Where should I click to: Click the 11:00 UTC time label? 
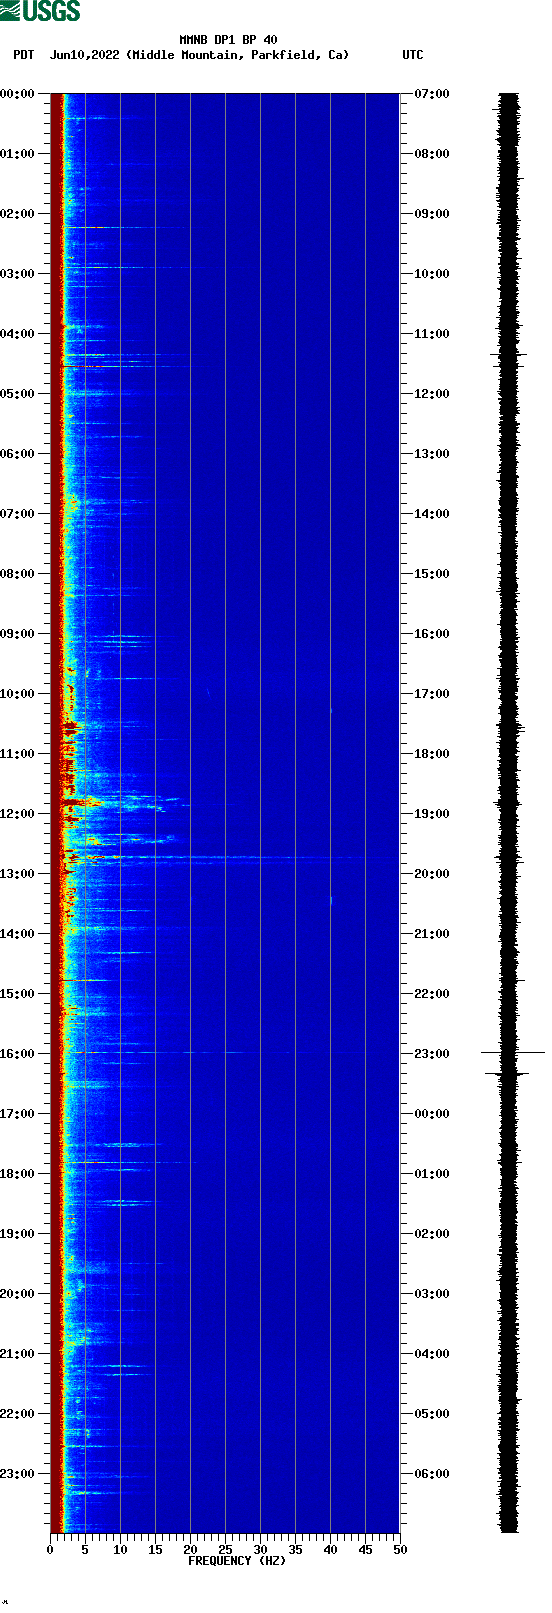[432, 334]
